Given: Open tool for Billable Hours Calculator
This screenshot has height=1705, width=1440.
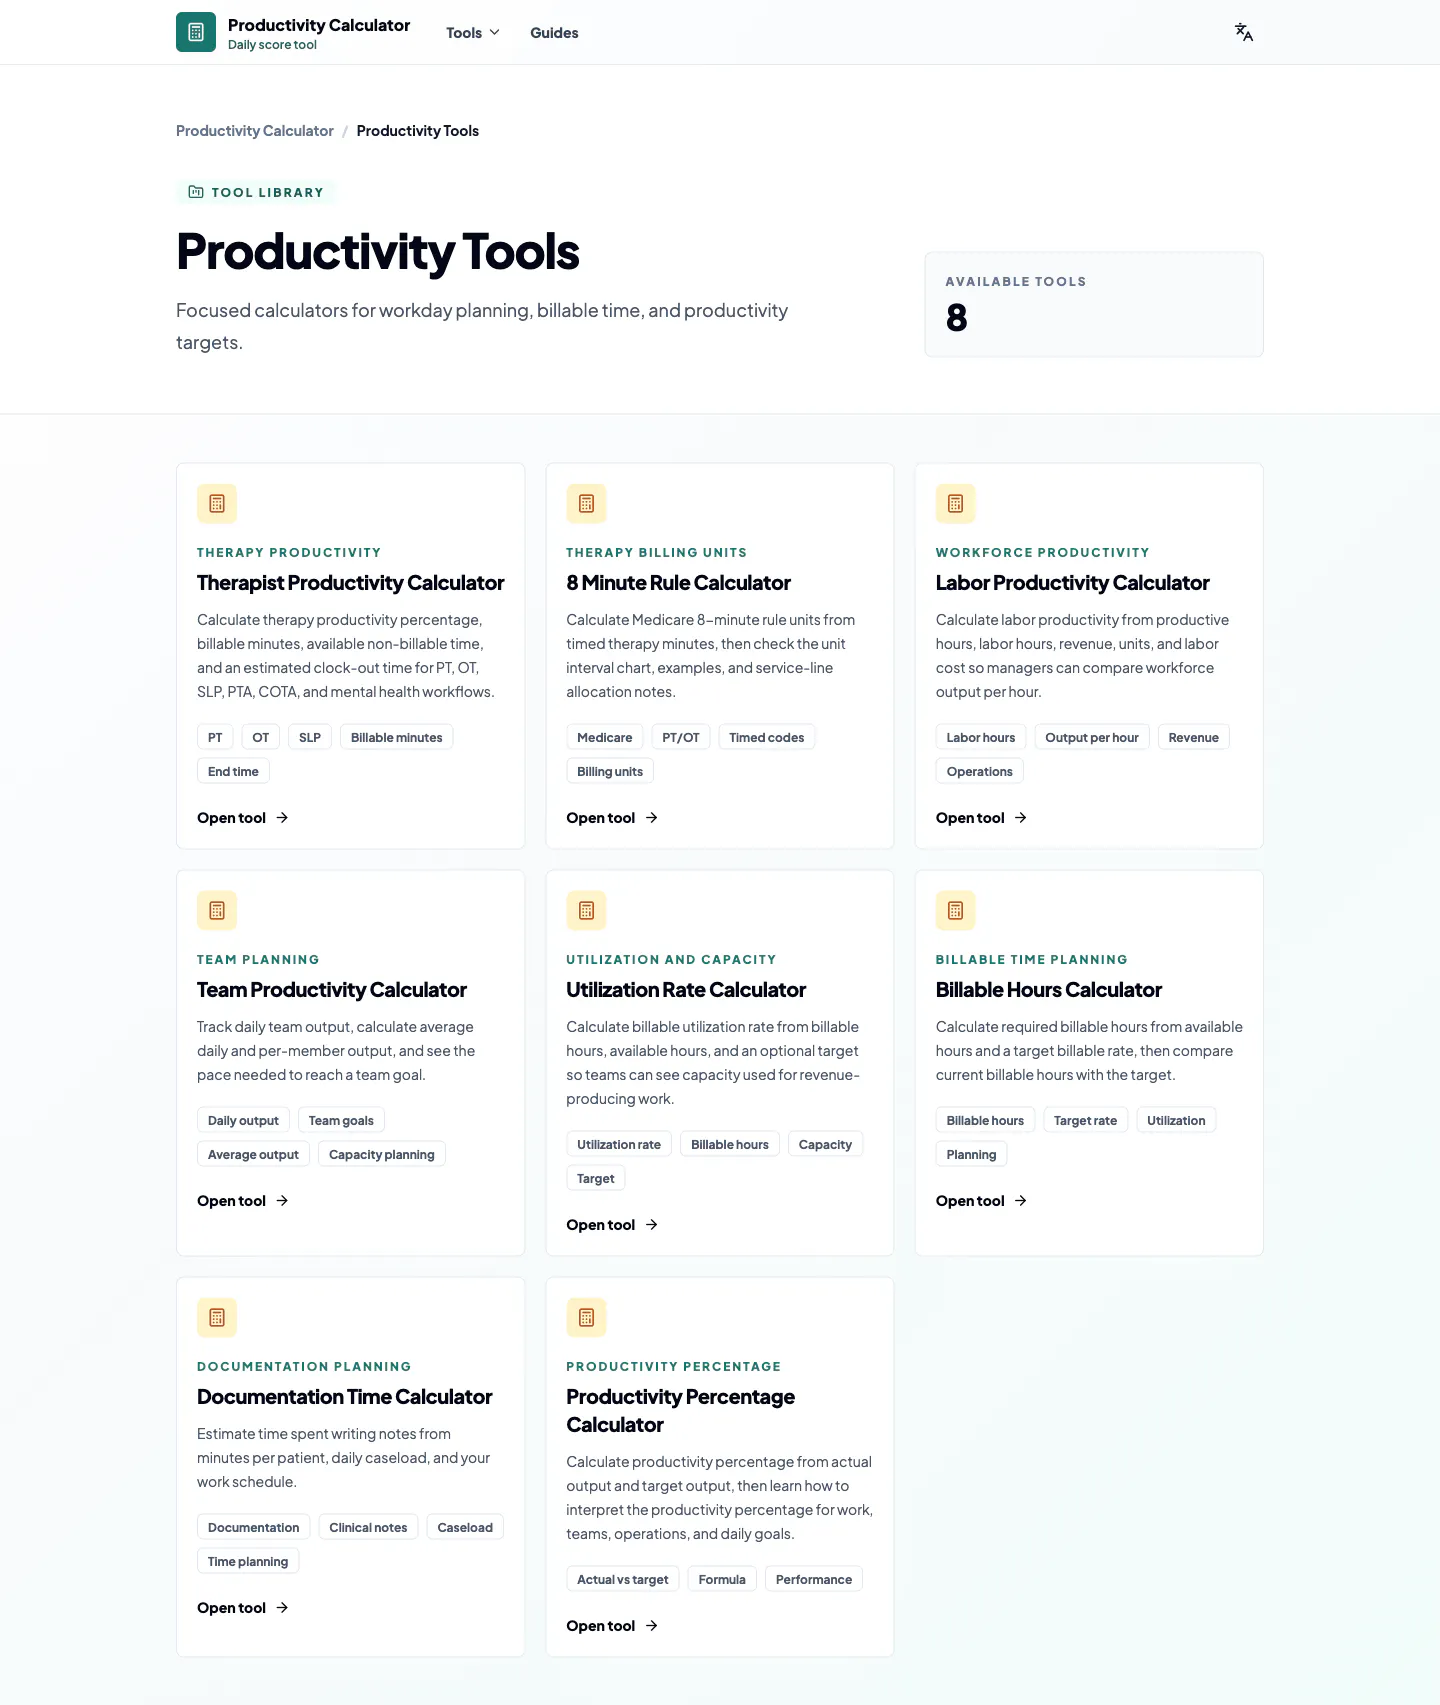Looking at the screenshot, I should (x=981, y=1201).
